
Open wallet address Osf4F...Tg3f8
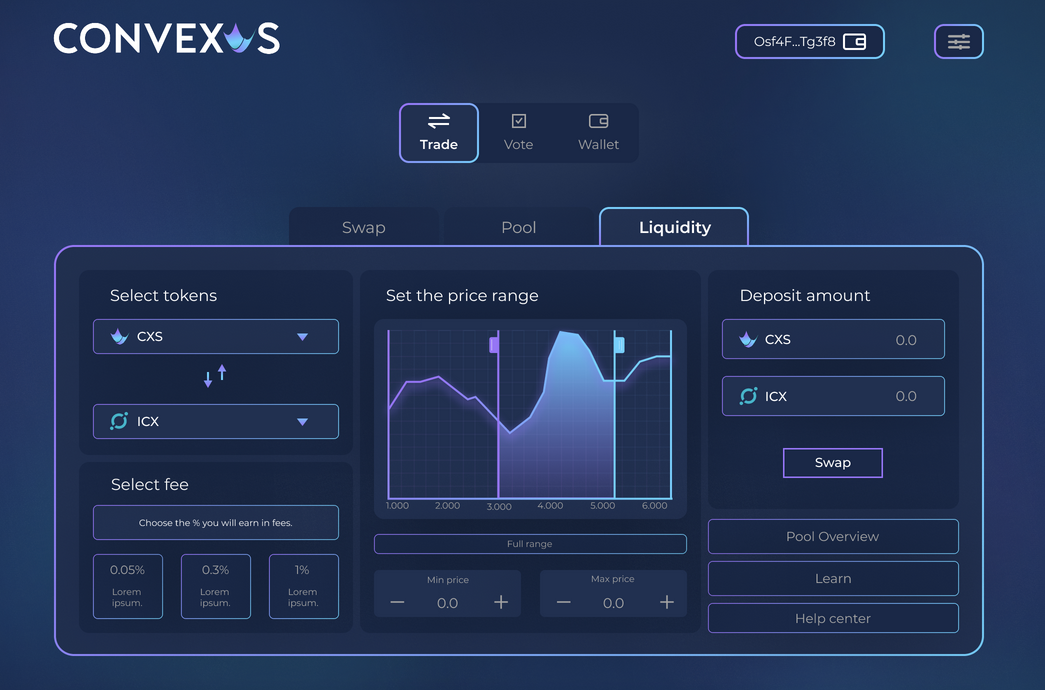pos(809,42)
